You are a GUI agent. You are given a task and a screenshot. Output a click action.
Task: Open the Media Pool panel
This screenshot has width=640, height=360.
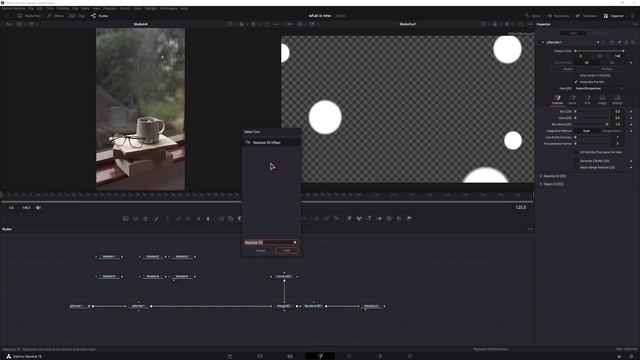coord(29,16)
